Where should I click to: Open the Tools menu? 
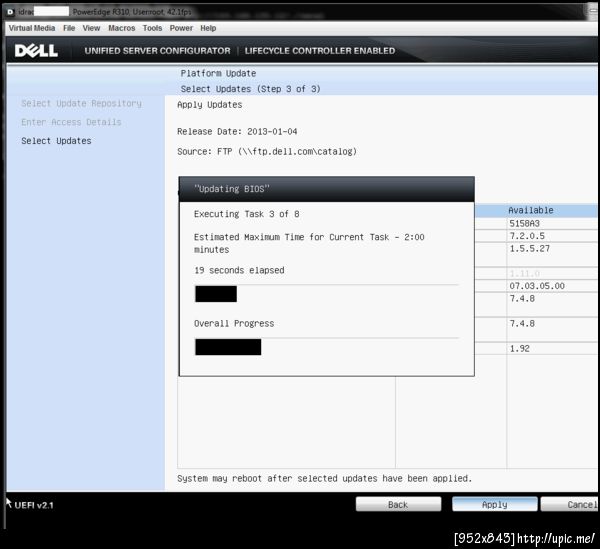[152, 28]
